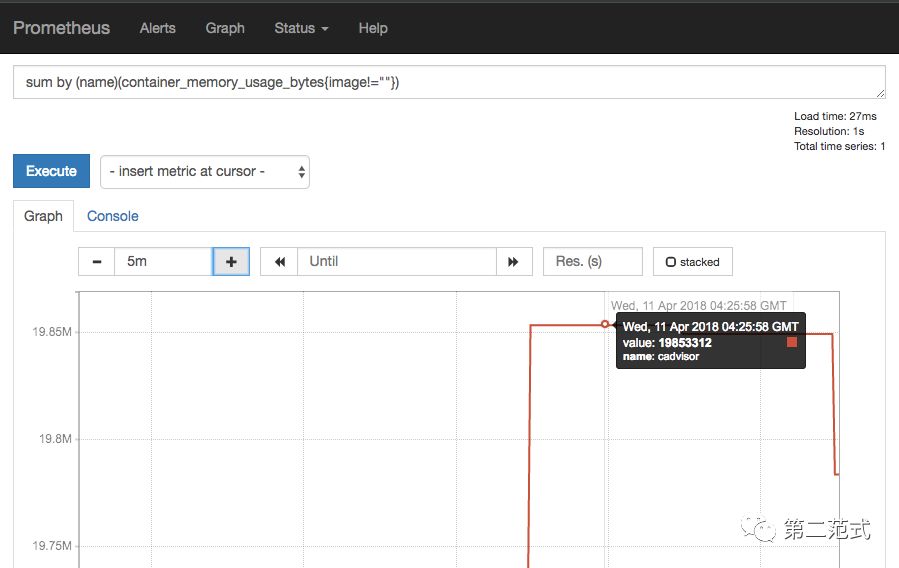The width and height of the screenshot is (899, 568).
Task: Click the 'Load time: 27ms' text
Action: pyautogui.click(x=835, y=116)
